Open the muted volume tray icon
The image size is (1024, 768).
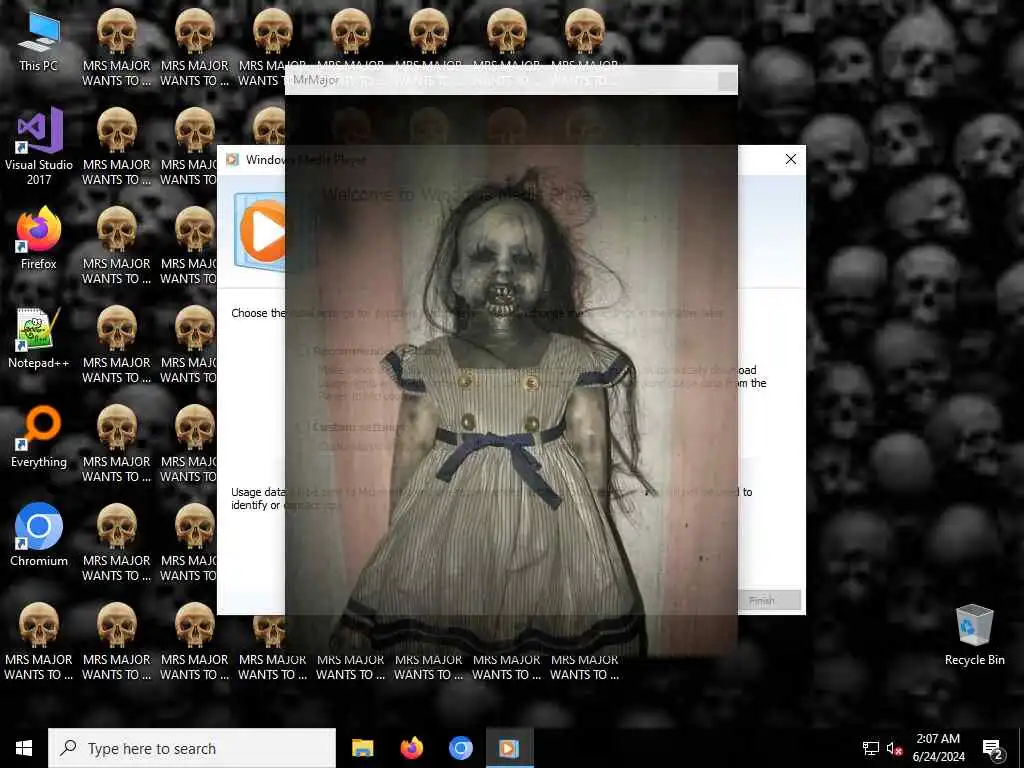tap(895, 748)
